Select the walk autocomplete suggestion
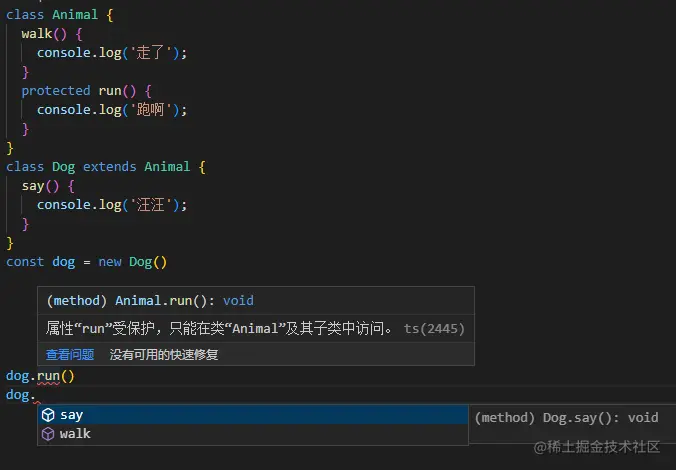676x470 pixels. tap(253, 434)
